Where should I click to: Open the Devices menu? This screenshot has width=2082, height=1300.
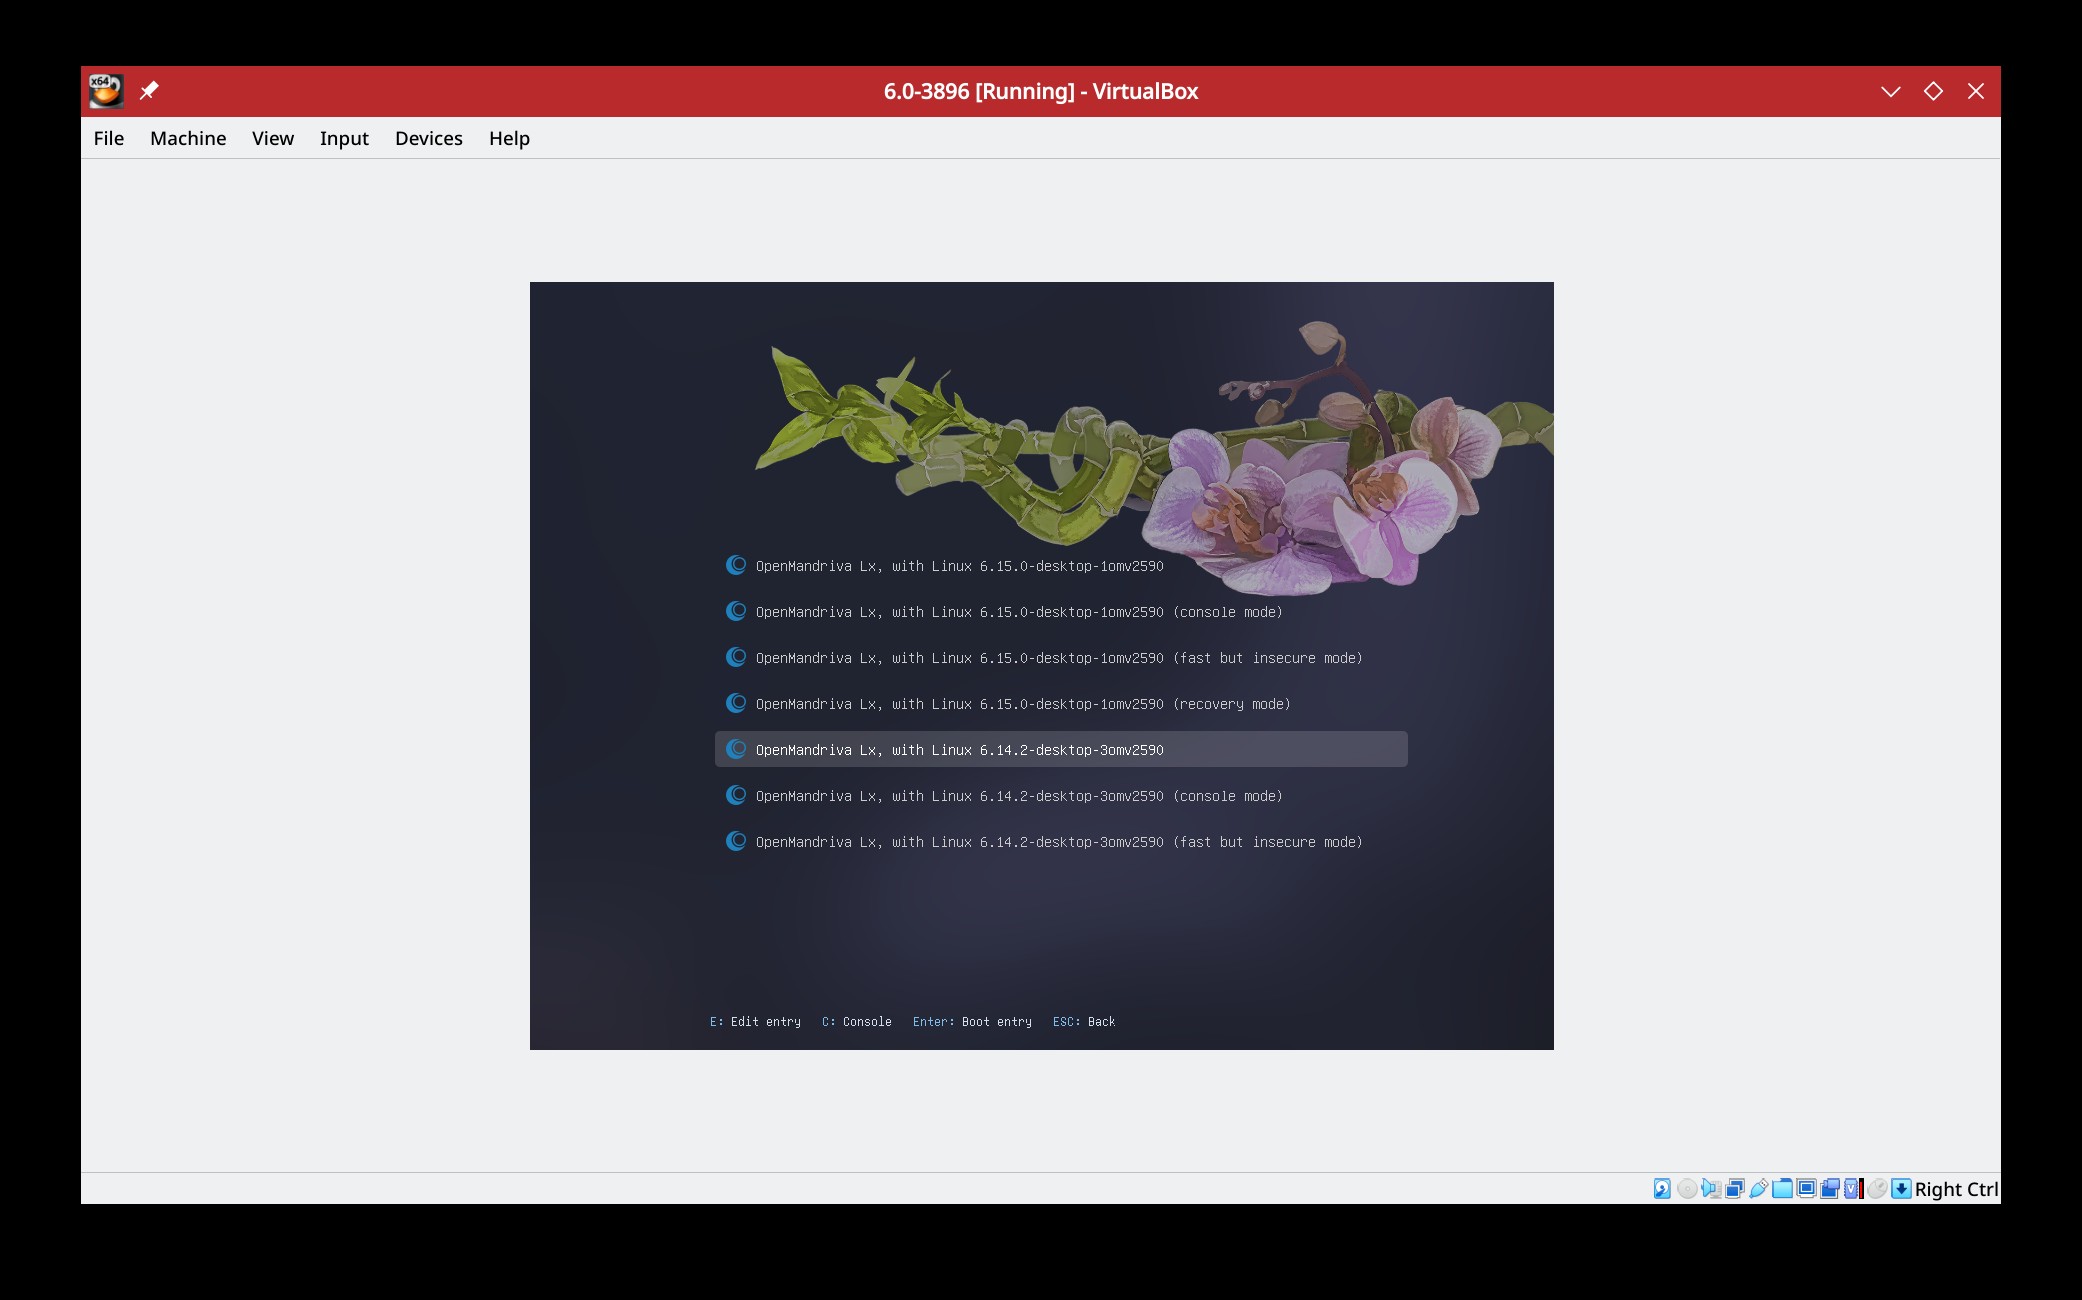[x=429, y=138]
